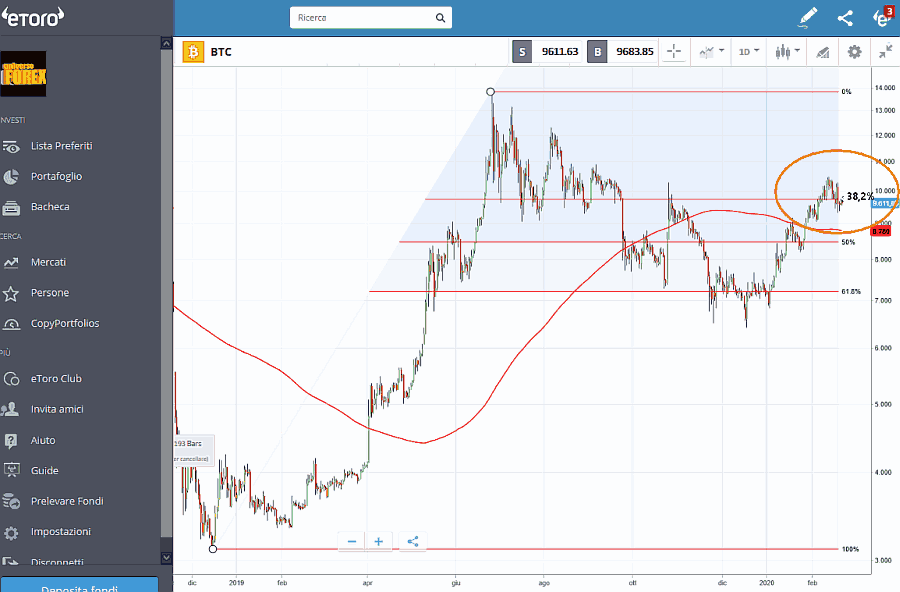The width and height of the screenshot is (900, 592).
Task: Click the share icon in header
Action: click(x=845, y=17)
